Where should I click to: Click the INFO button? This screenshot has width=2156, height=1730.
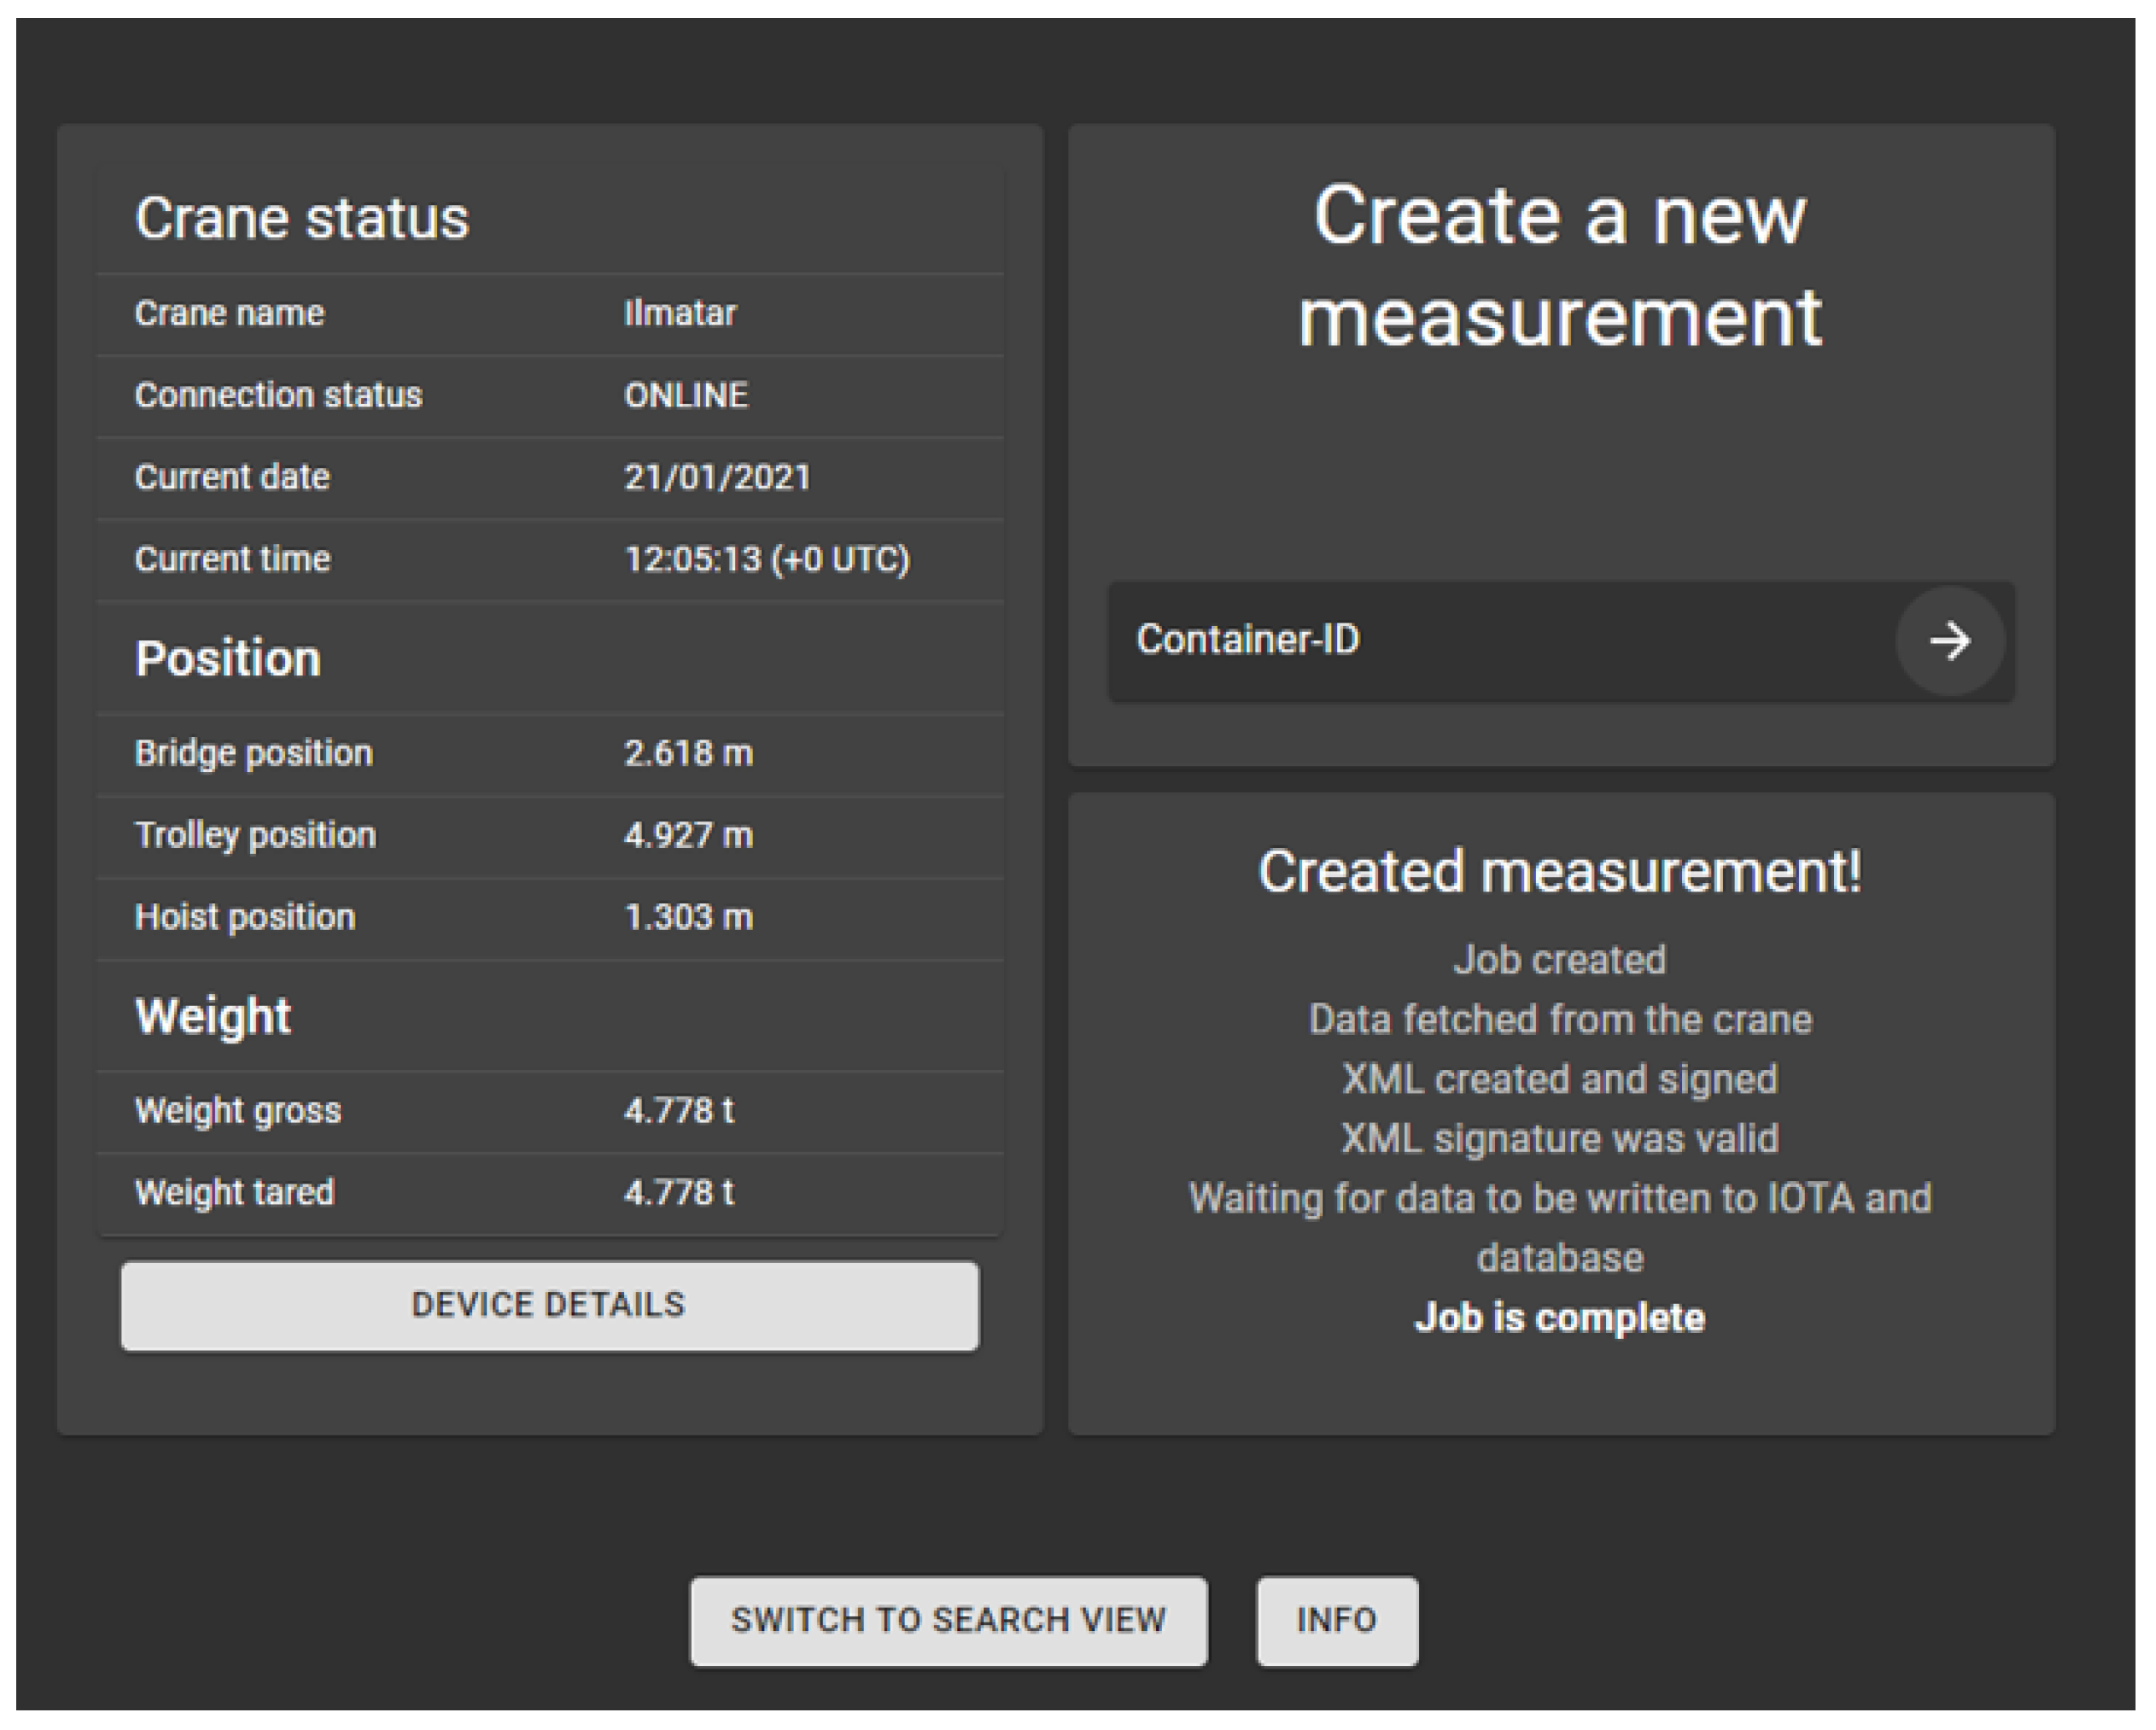coord(1337,1620)
